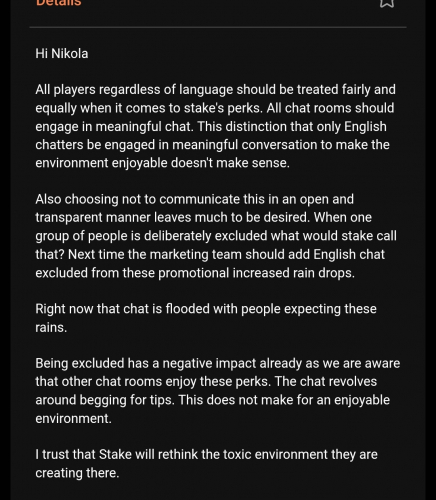Open the orange Details heading
Viewport: 436px width, 500px height.
(x=59, y=3)
